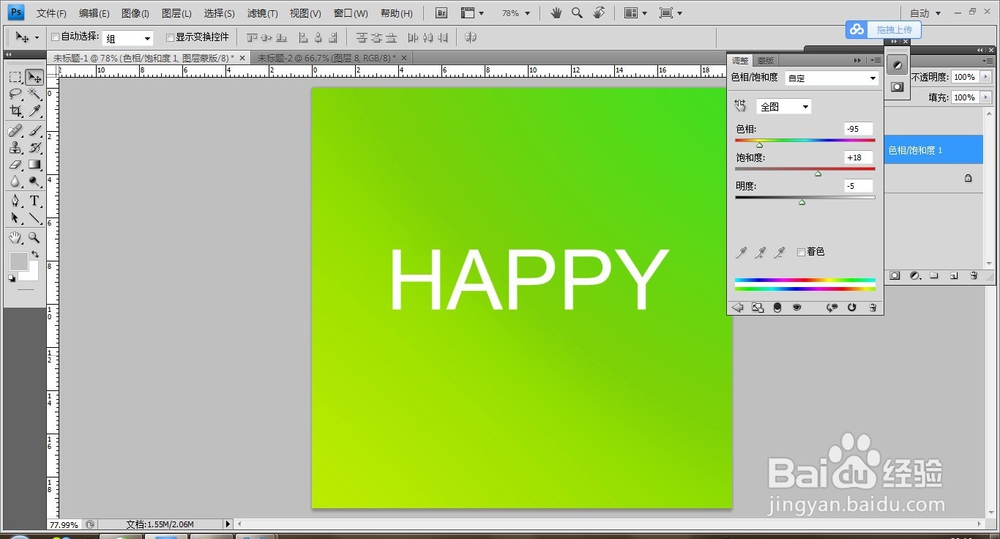Switch to the 未标题-2 document tab

tap(327, 58)
